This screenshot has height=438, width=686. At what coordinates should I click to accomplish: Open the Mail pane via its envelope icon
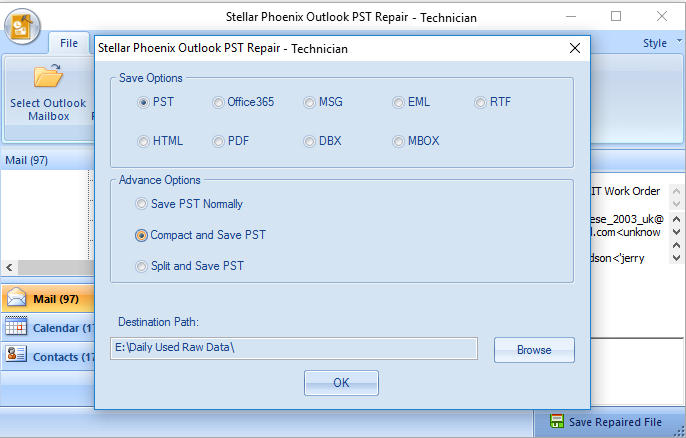point(17,298)
